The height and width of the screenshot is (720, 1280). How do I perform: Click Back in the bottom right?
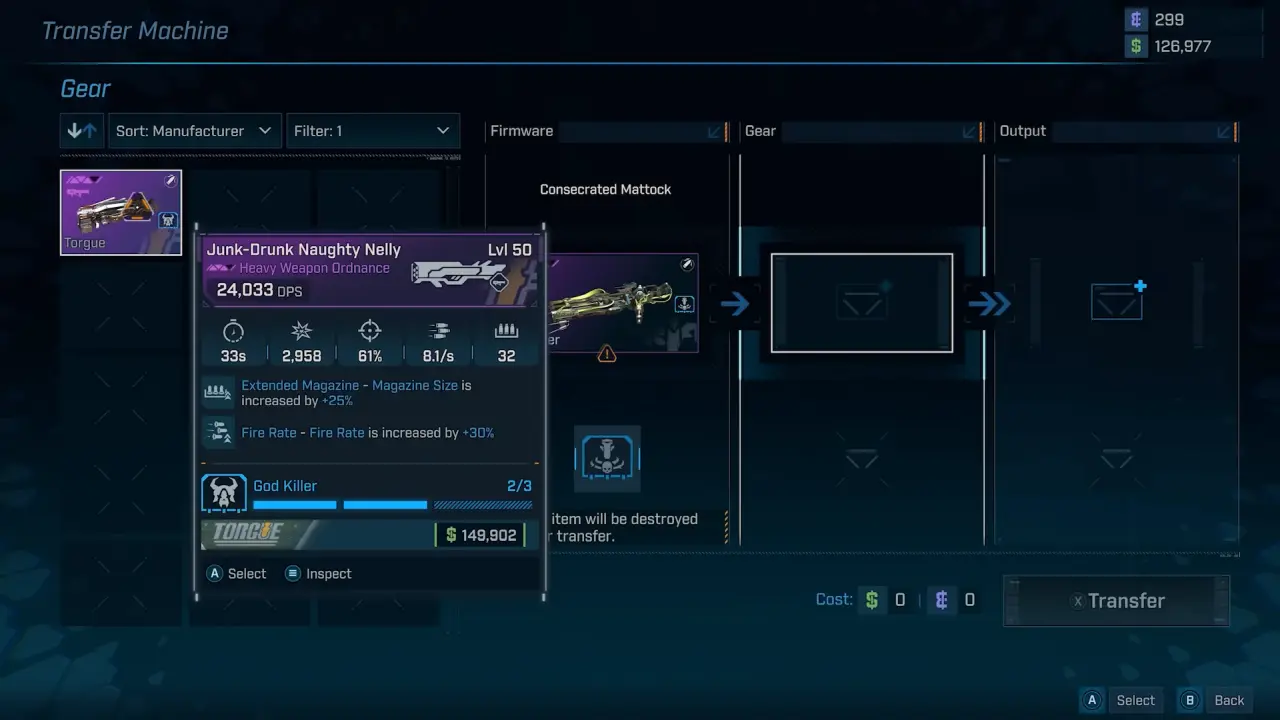click(x=1217, y=700)
